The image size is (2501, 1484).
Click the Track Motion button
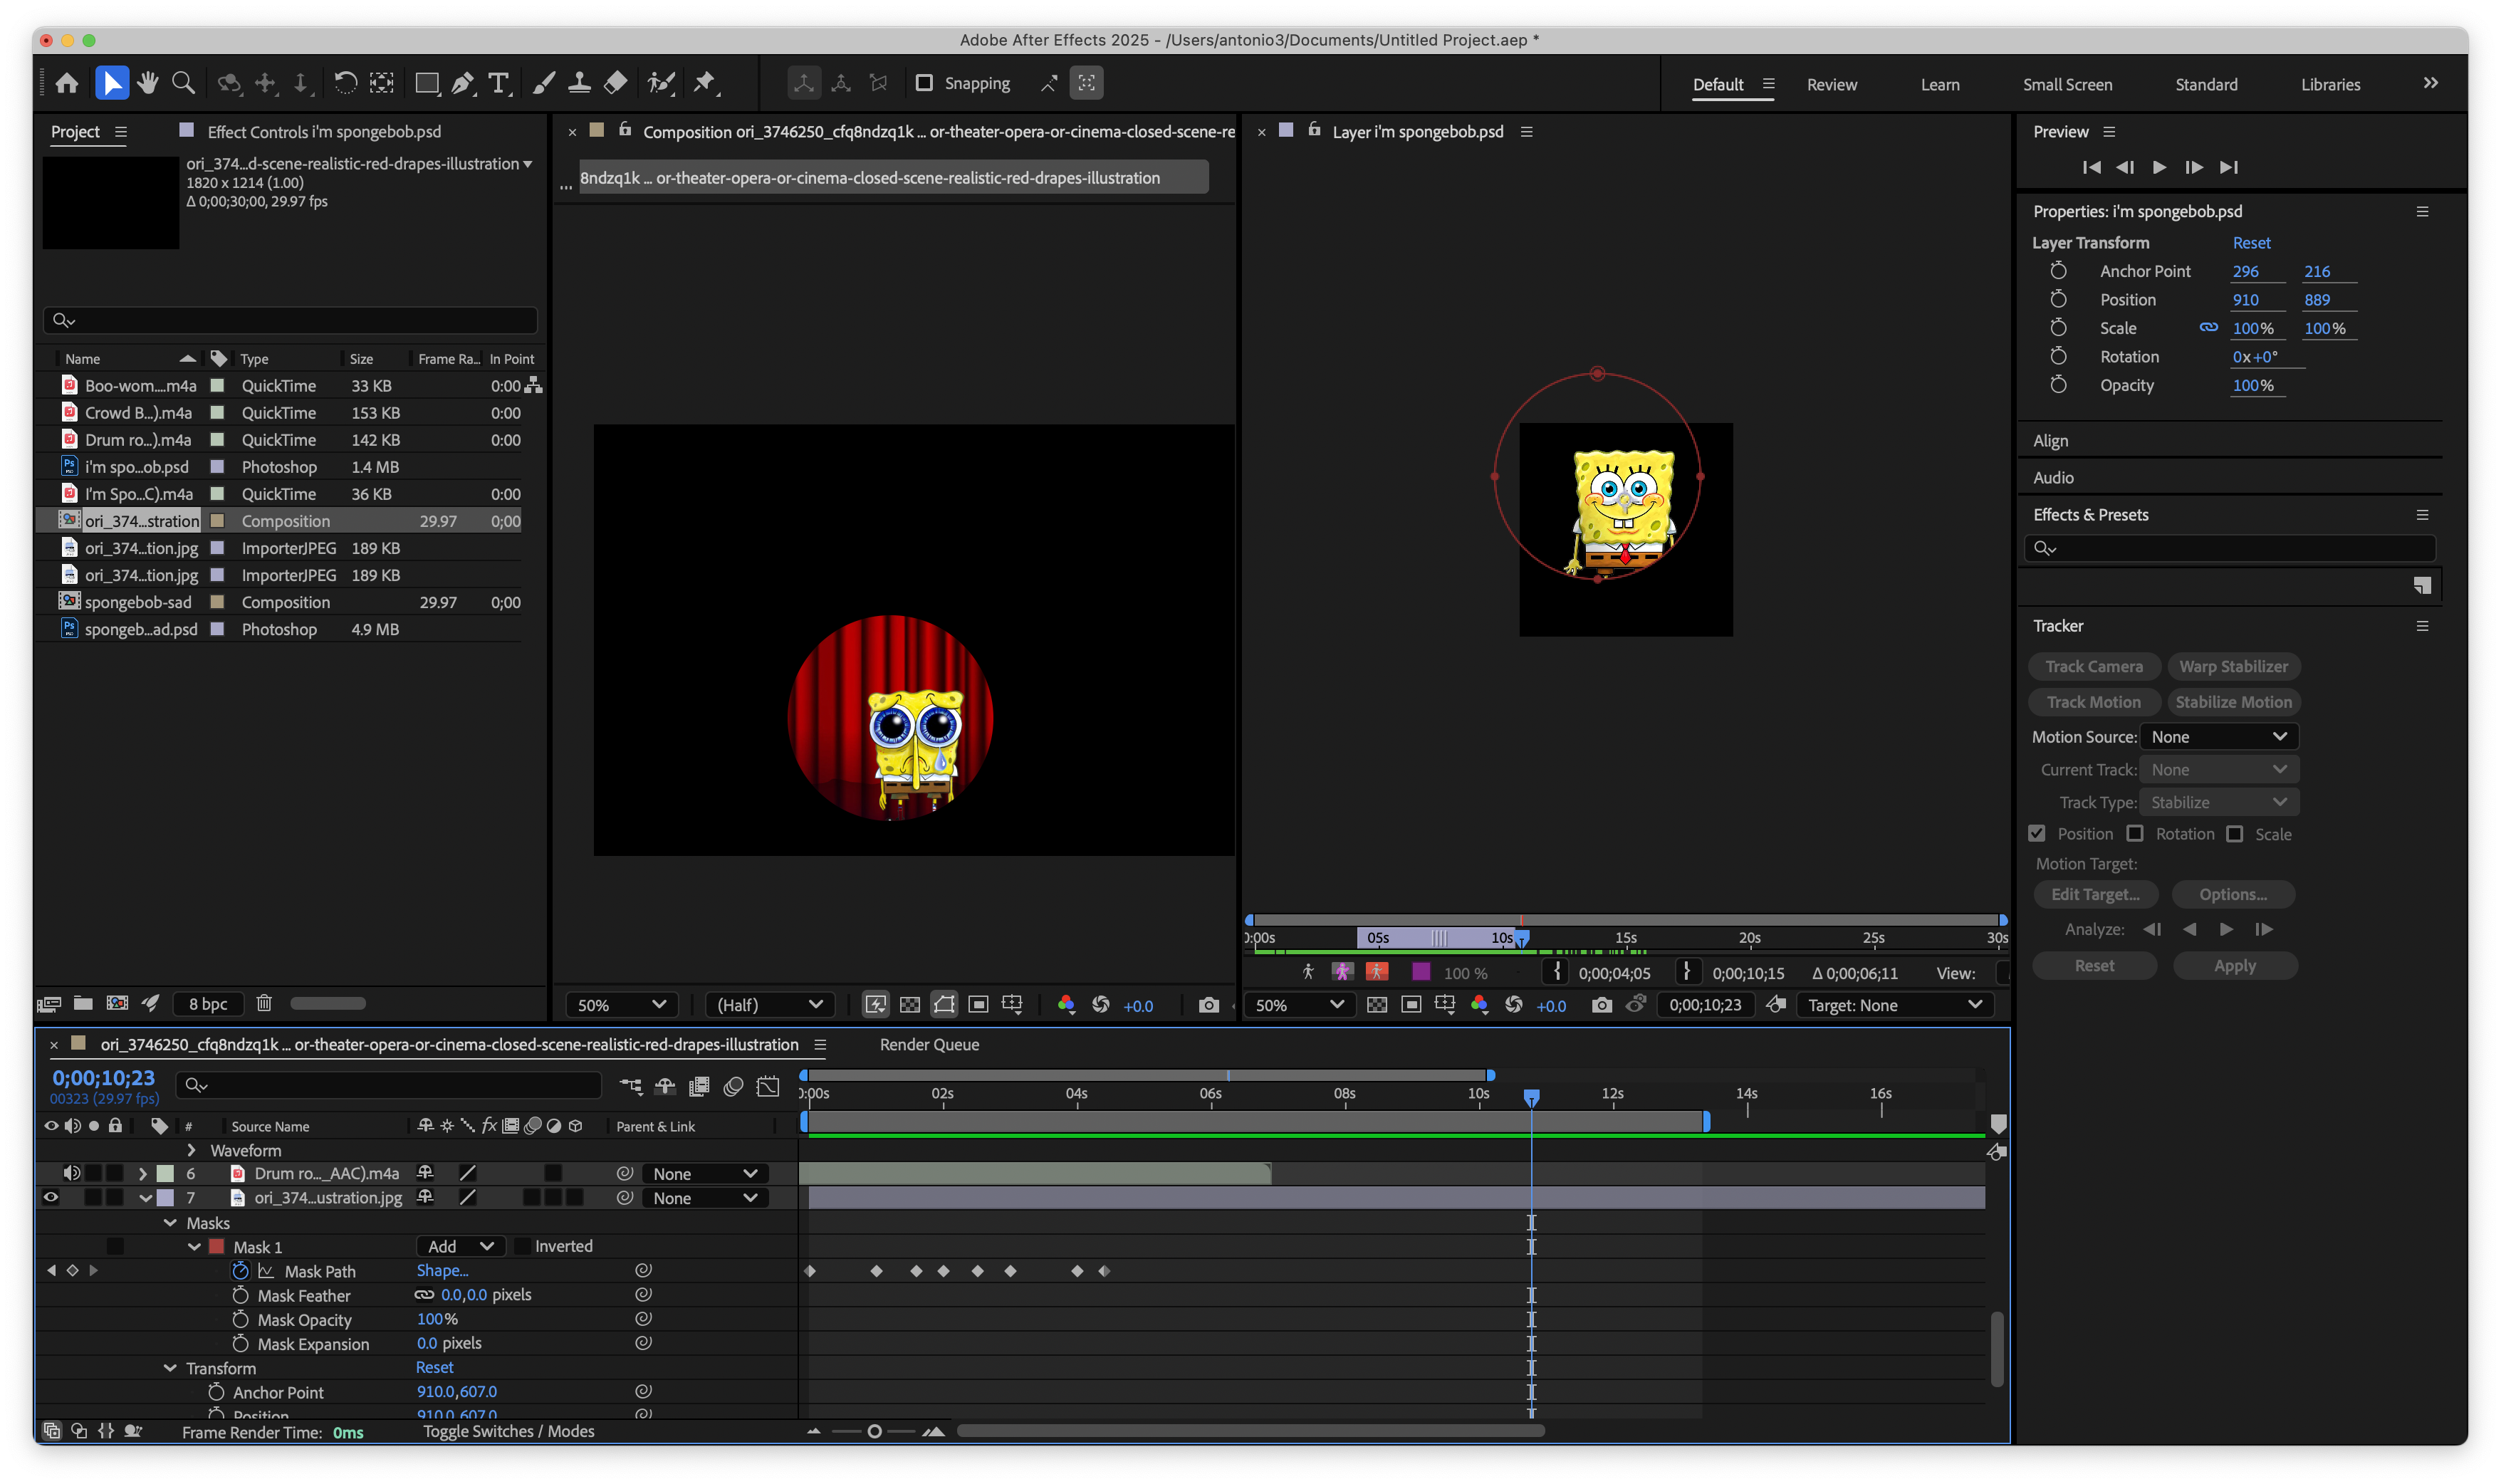pos(2093,702)
